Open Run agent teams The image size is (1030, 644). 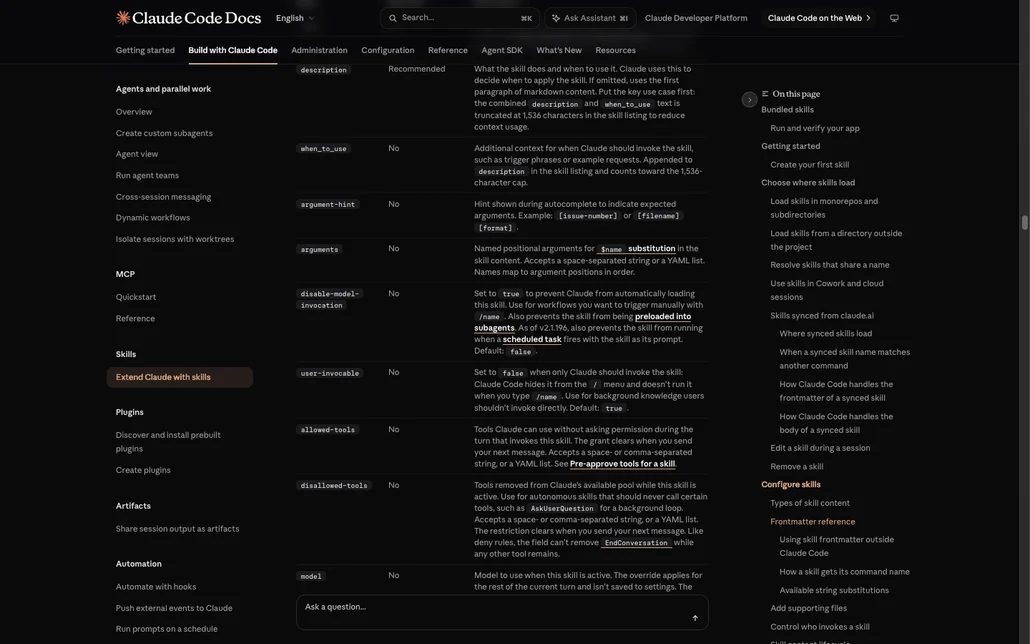point(147,175)
